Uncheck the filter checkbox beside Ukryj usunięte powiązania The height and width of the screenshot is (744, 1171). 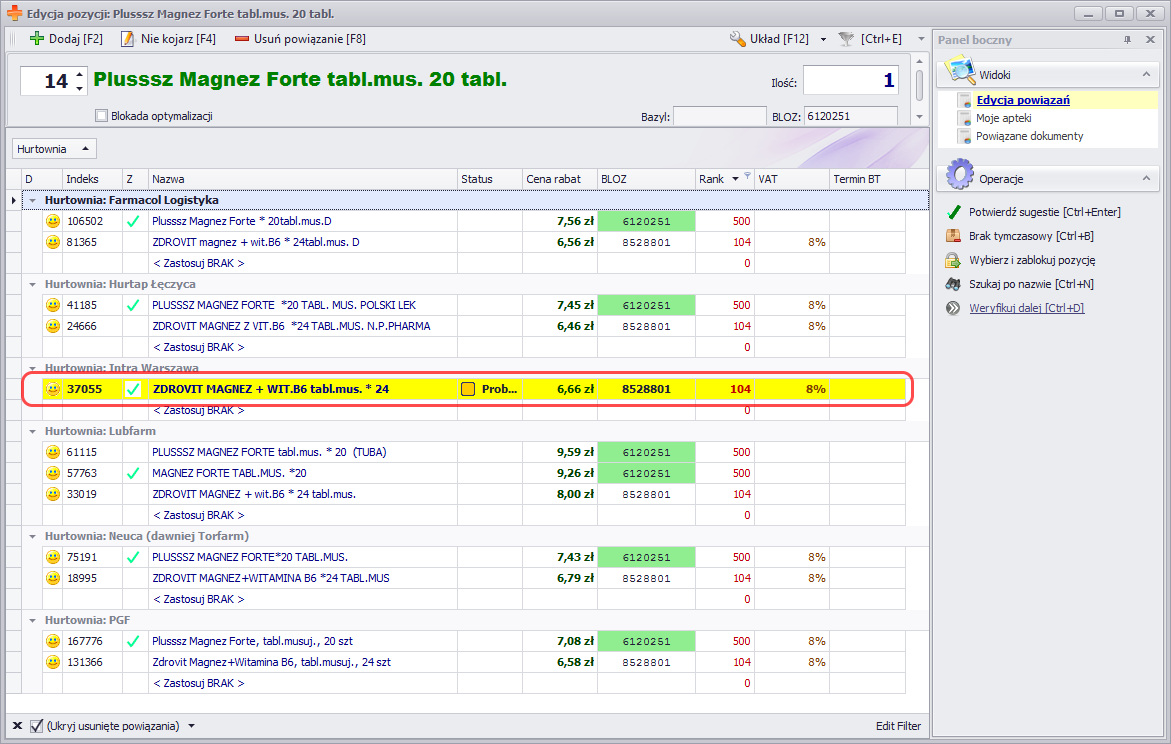[37, 726]
